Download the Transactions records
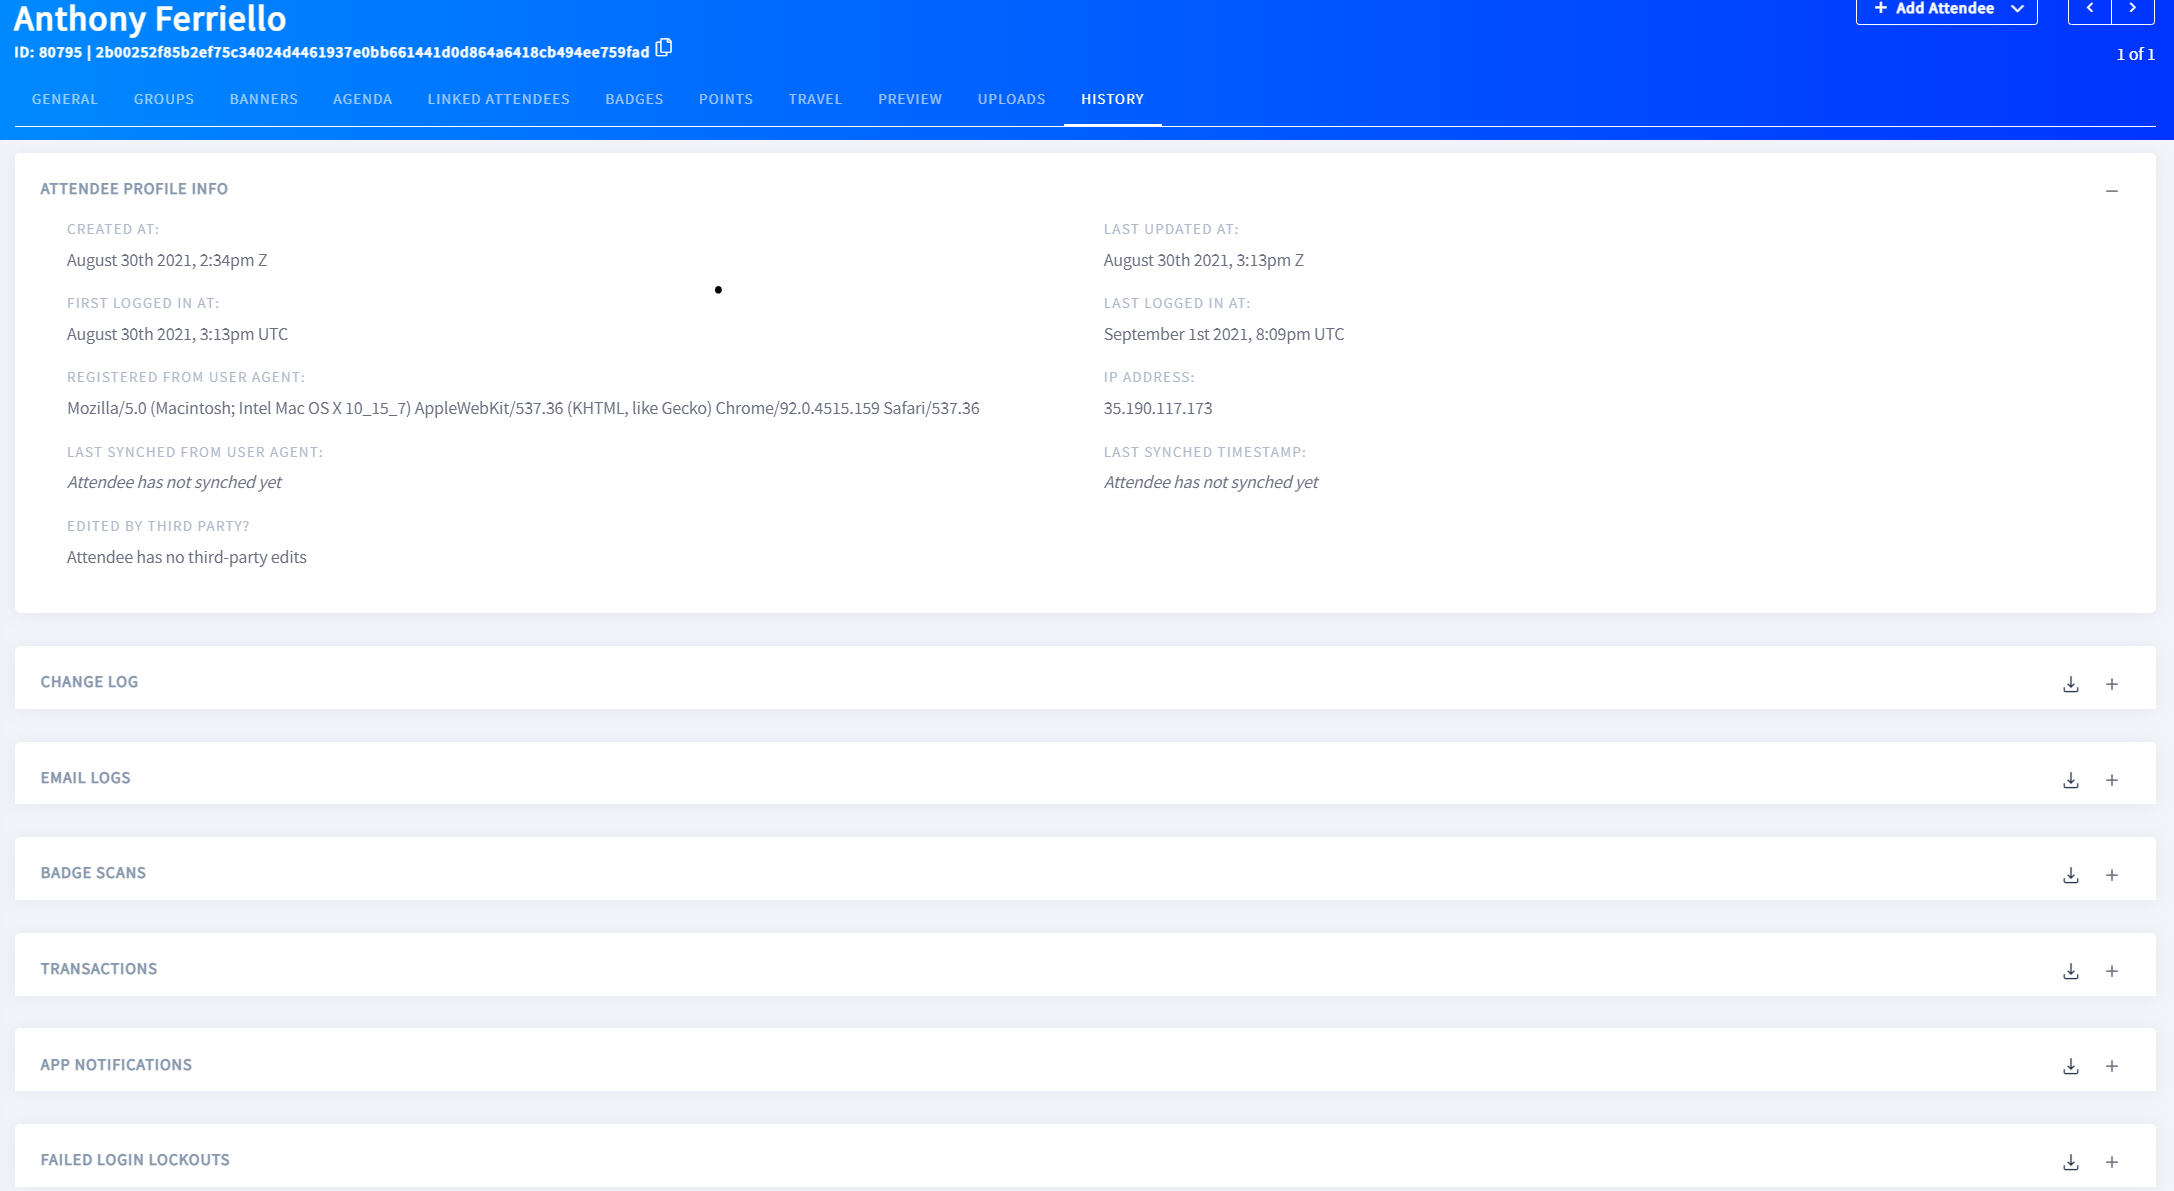 tap(2071, 971)
